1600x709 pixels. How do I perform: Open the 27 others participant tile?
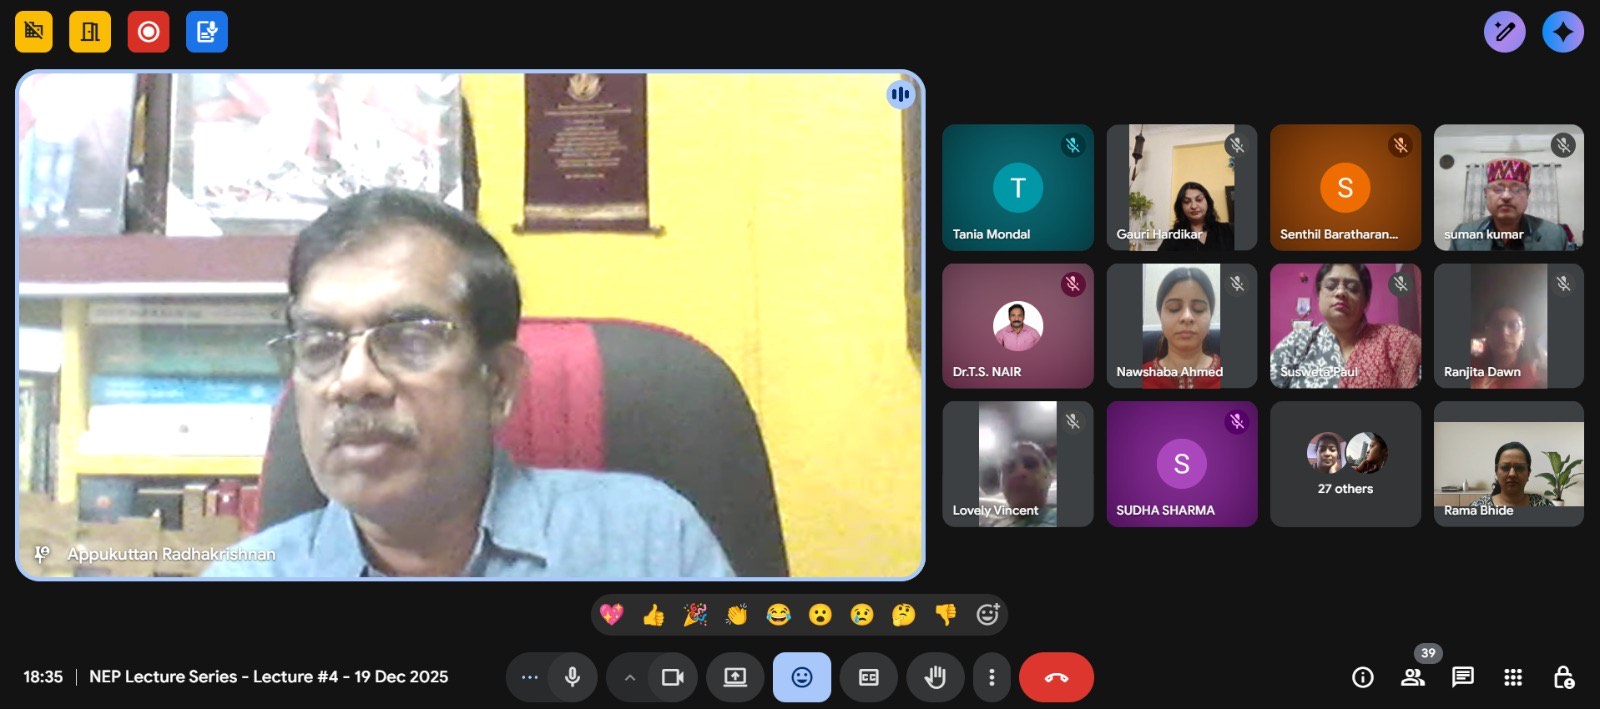(x=1345, y=464)
